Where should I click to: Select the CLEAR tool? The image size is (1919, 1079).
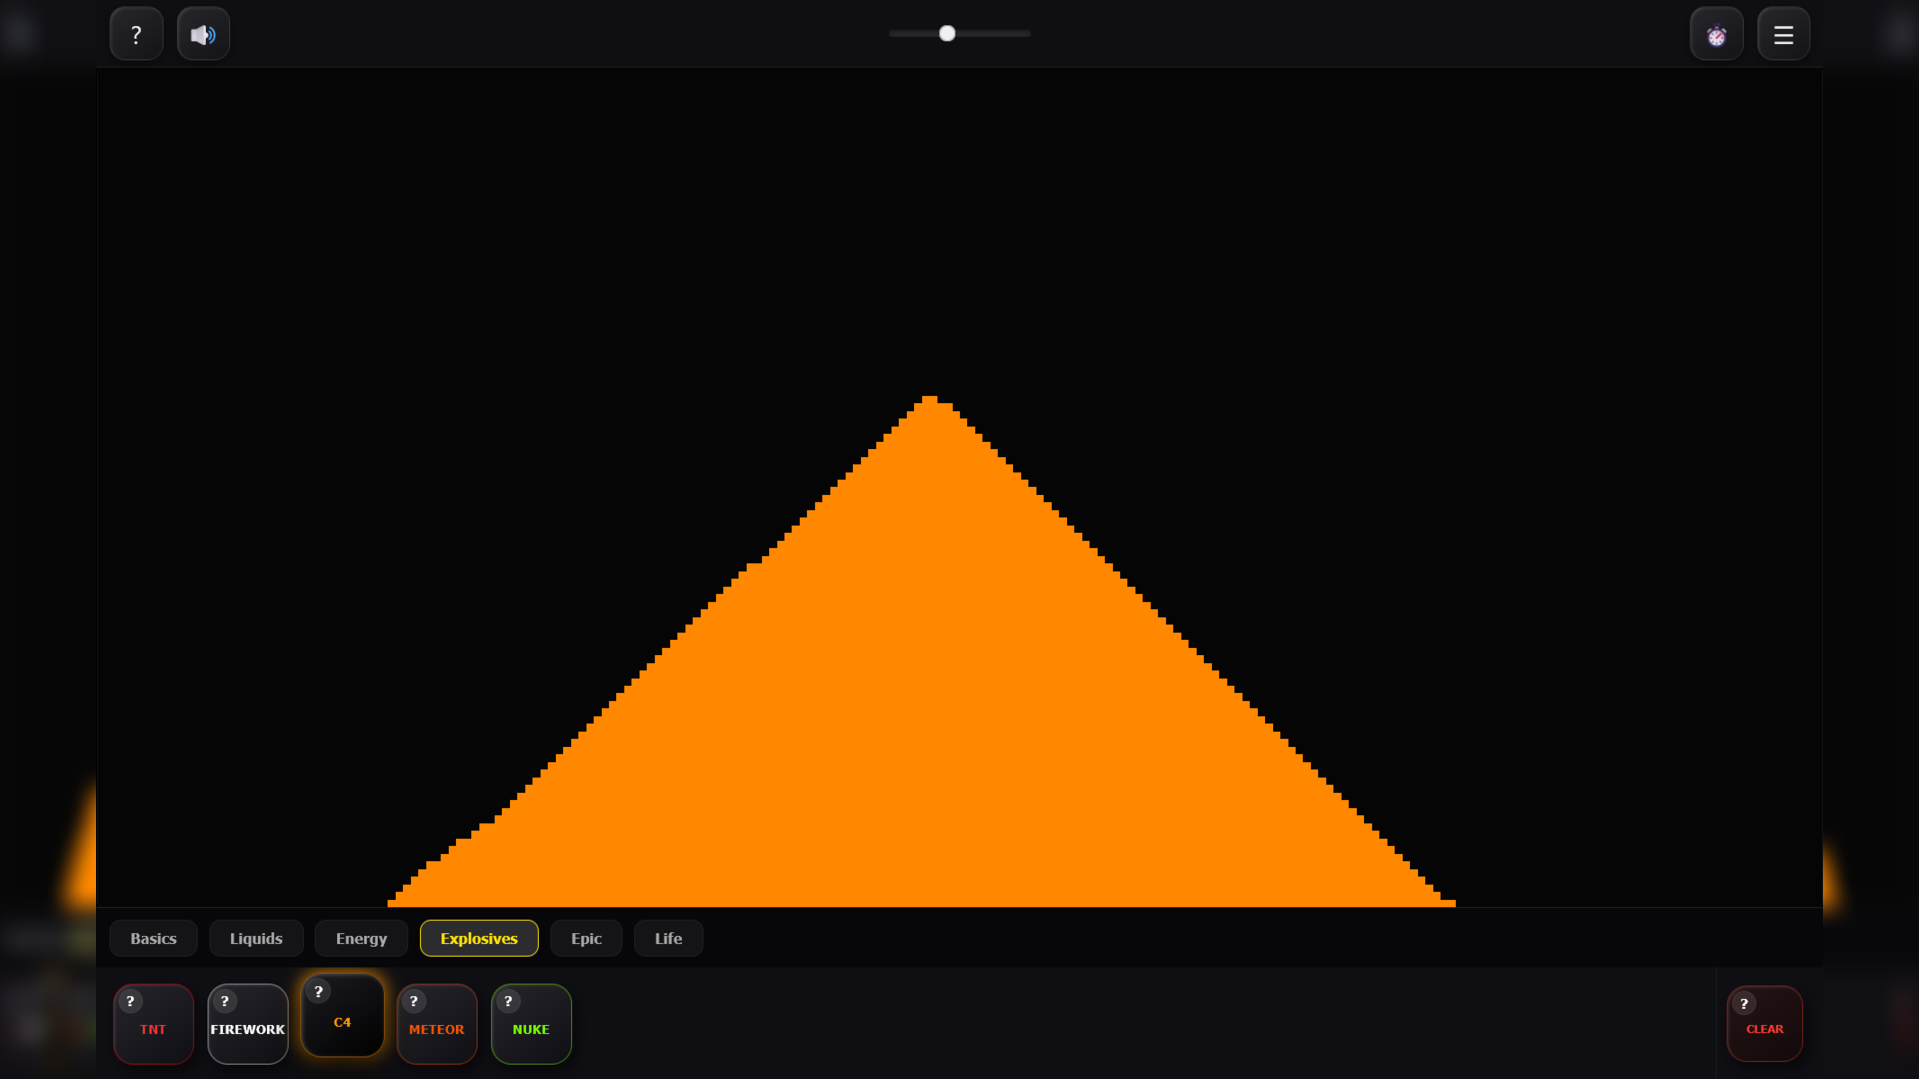[1764, 1028]
